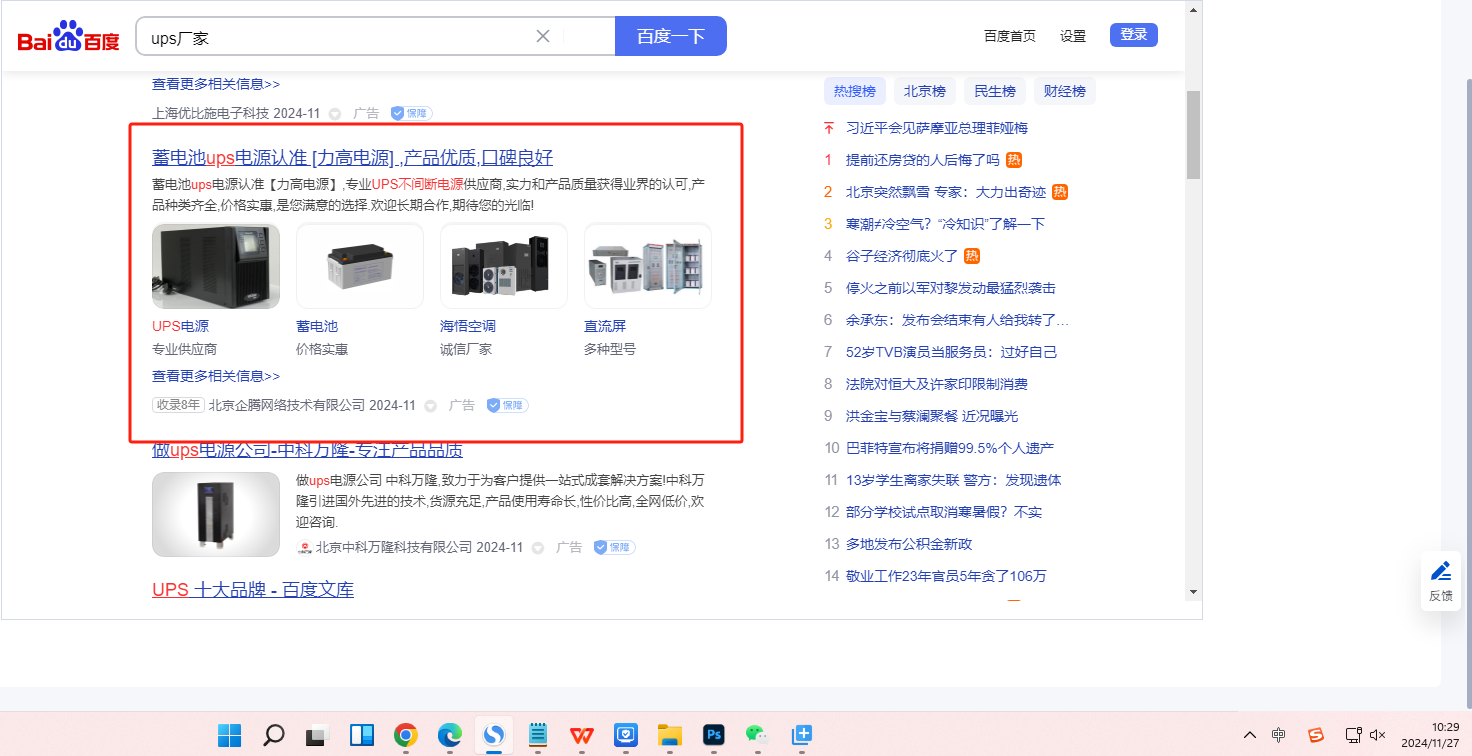The width and height of the screenshot is (1472, 756).
Task: Click the 蓄电池 product thumbnail image
Action: coord(360,266)
